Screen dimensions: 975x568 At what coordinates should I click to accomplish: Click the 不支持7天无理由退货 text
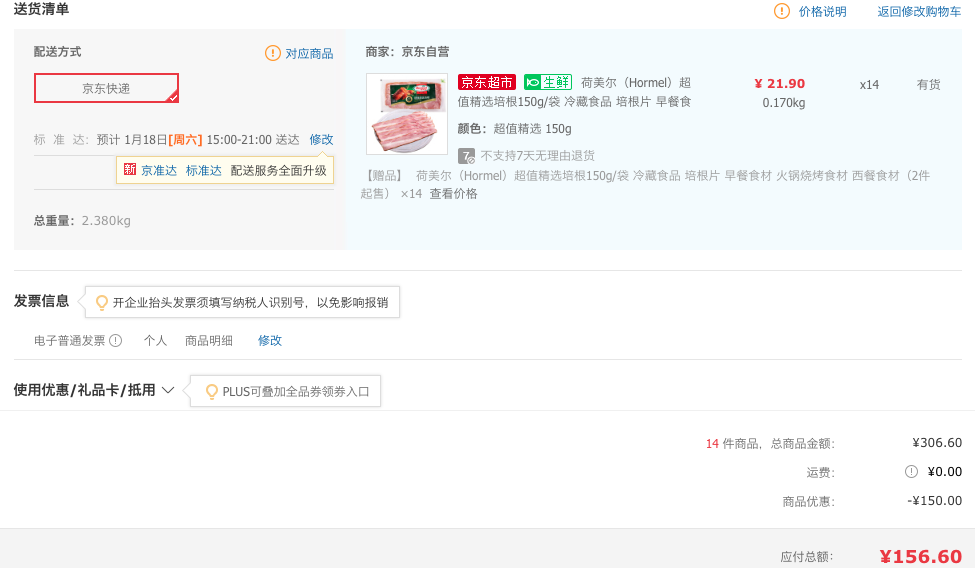coord(537,156)
